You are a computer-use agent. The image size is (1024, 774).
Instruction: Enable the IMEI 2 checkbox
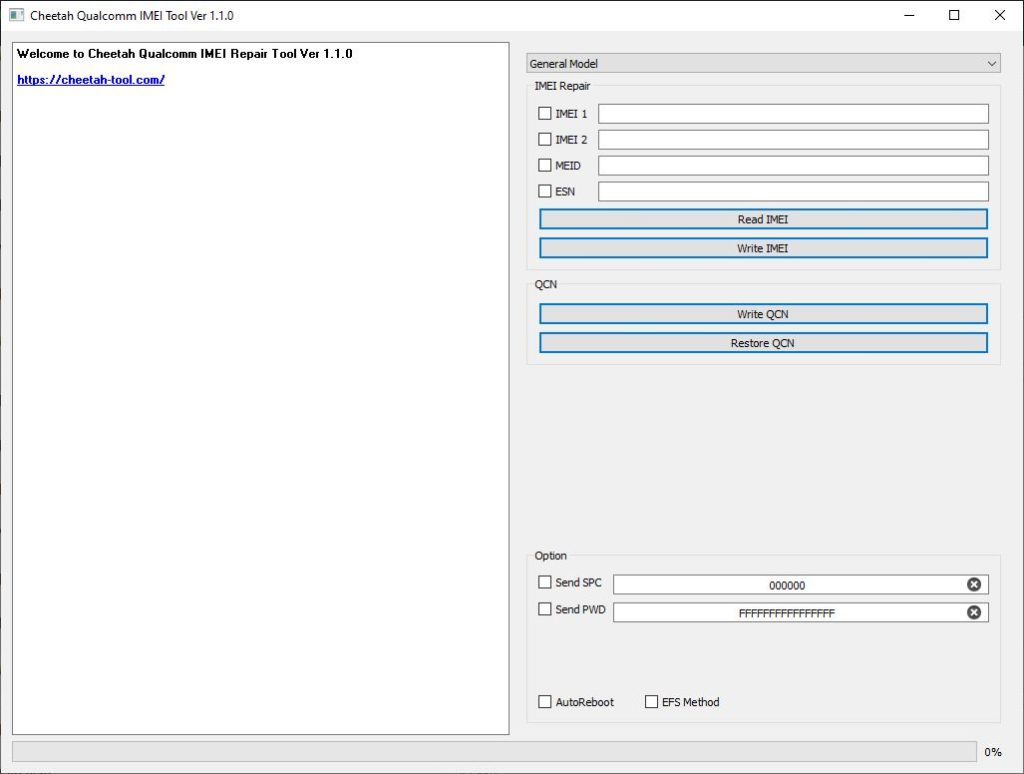click(x=545, y=139)
